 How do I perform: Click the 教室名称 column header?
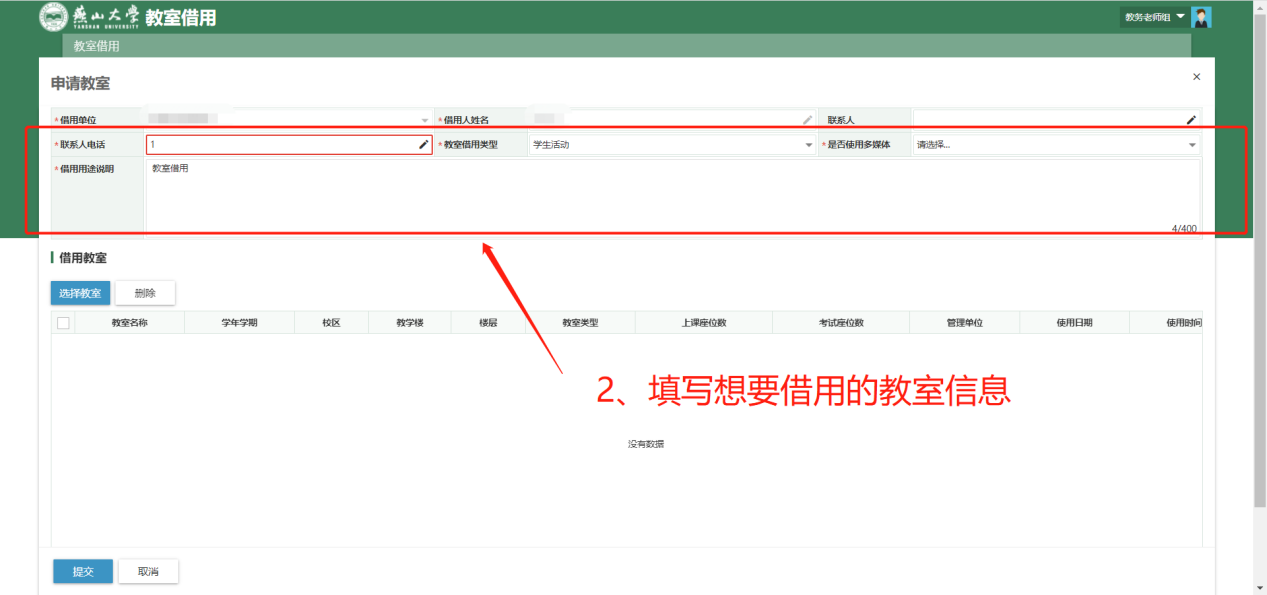point(129,323)
